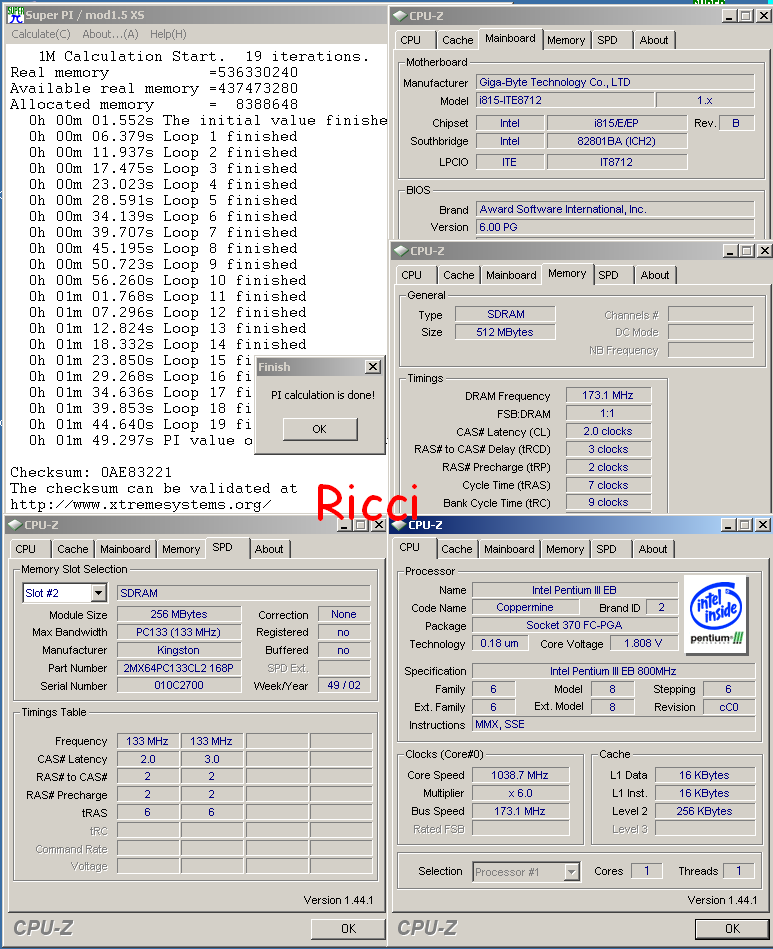Click the CPU-Z icon in the Mainboard window title

pyautogui.click(x=400, y=16)
